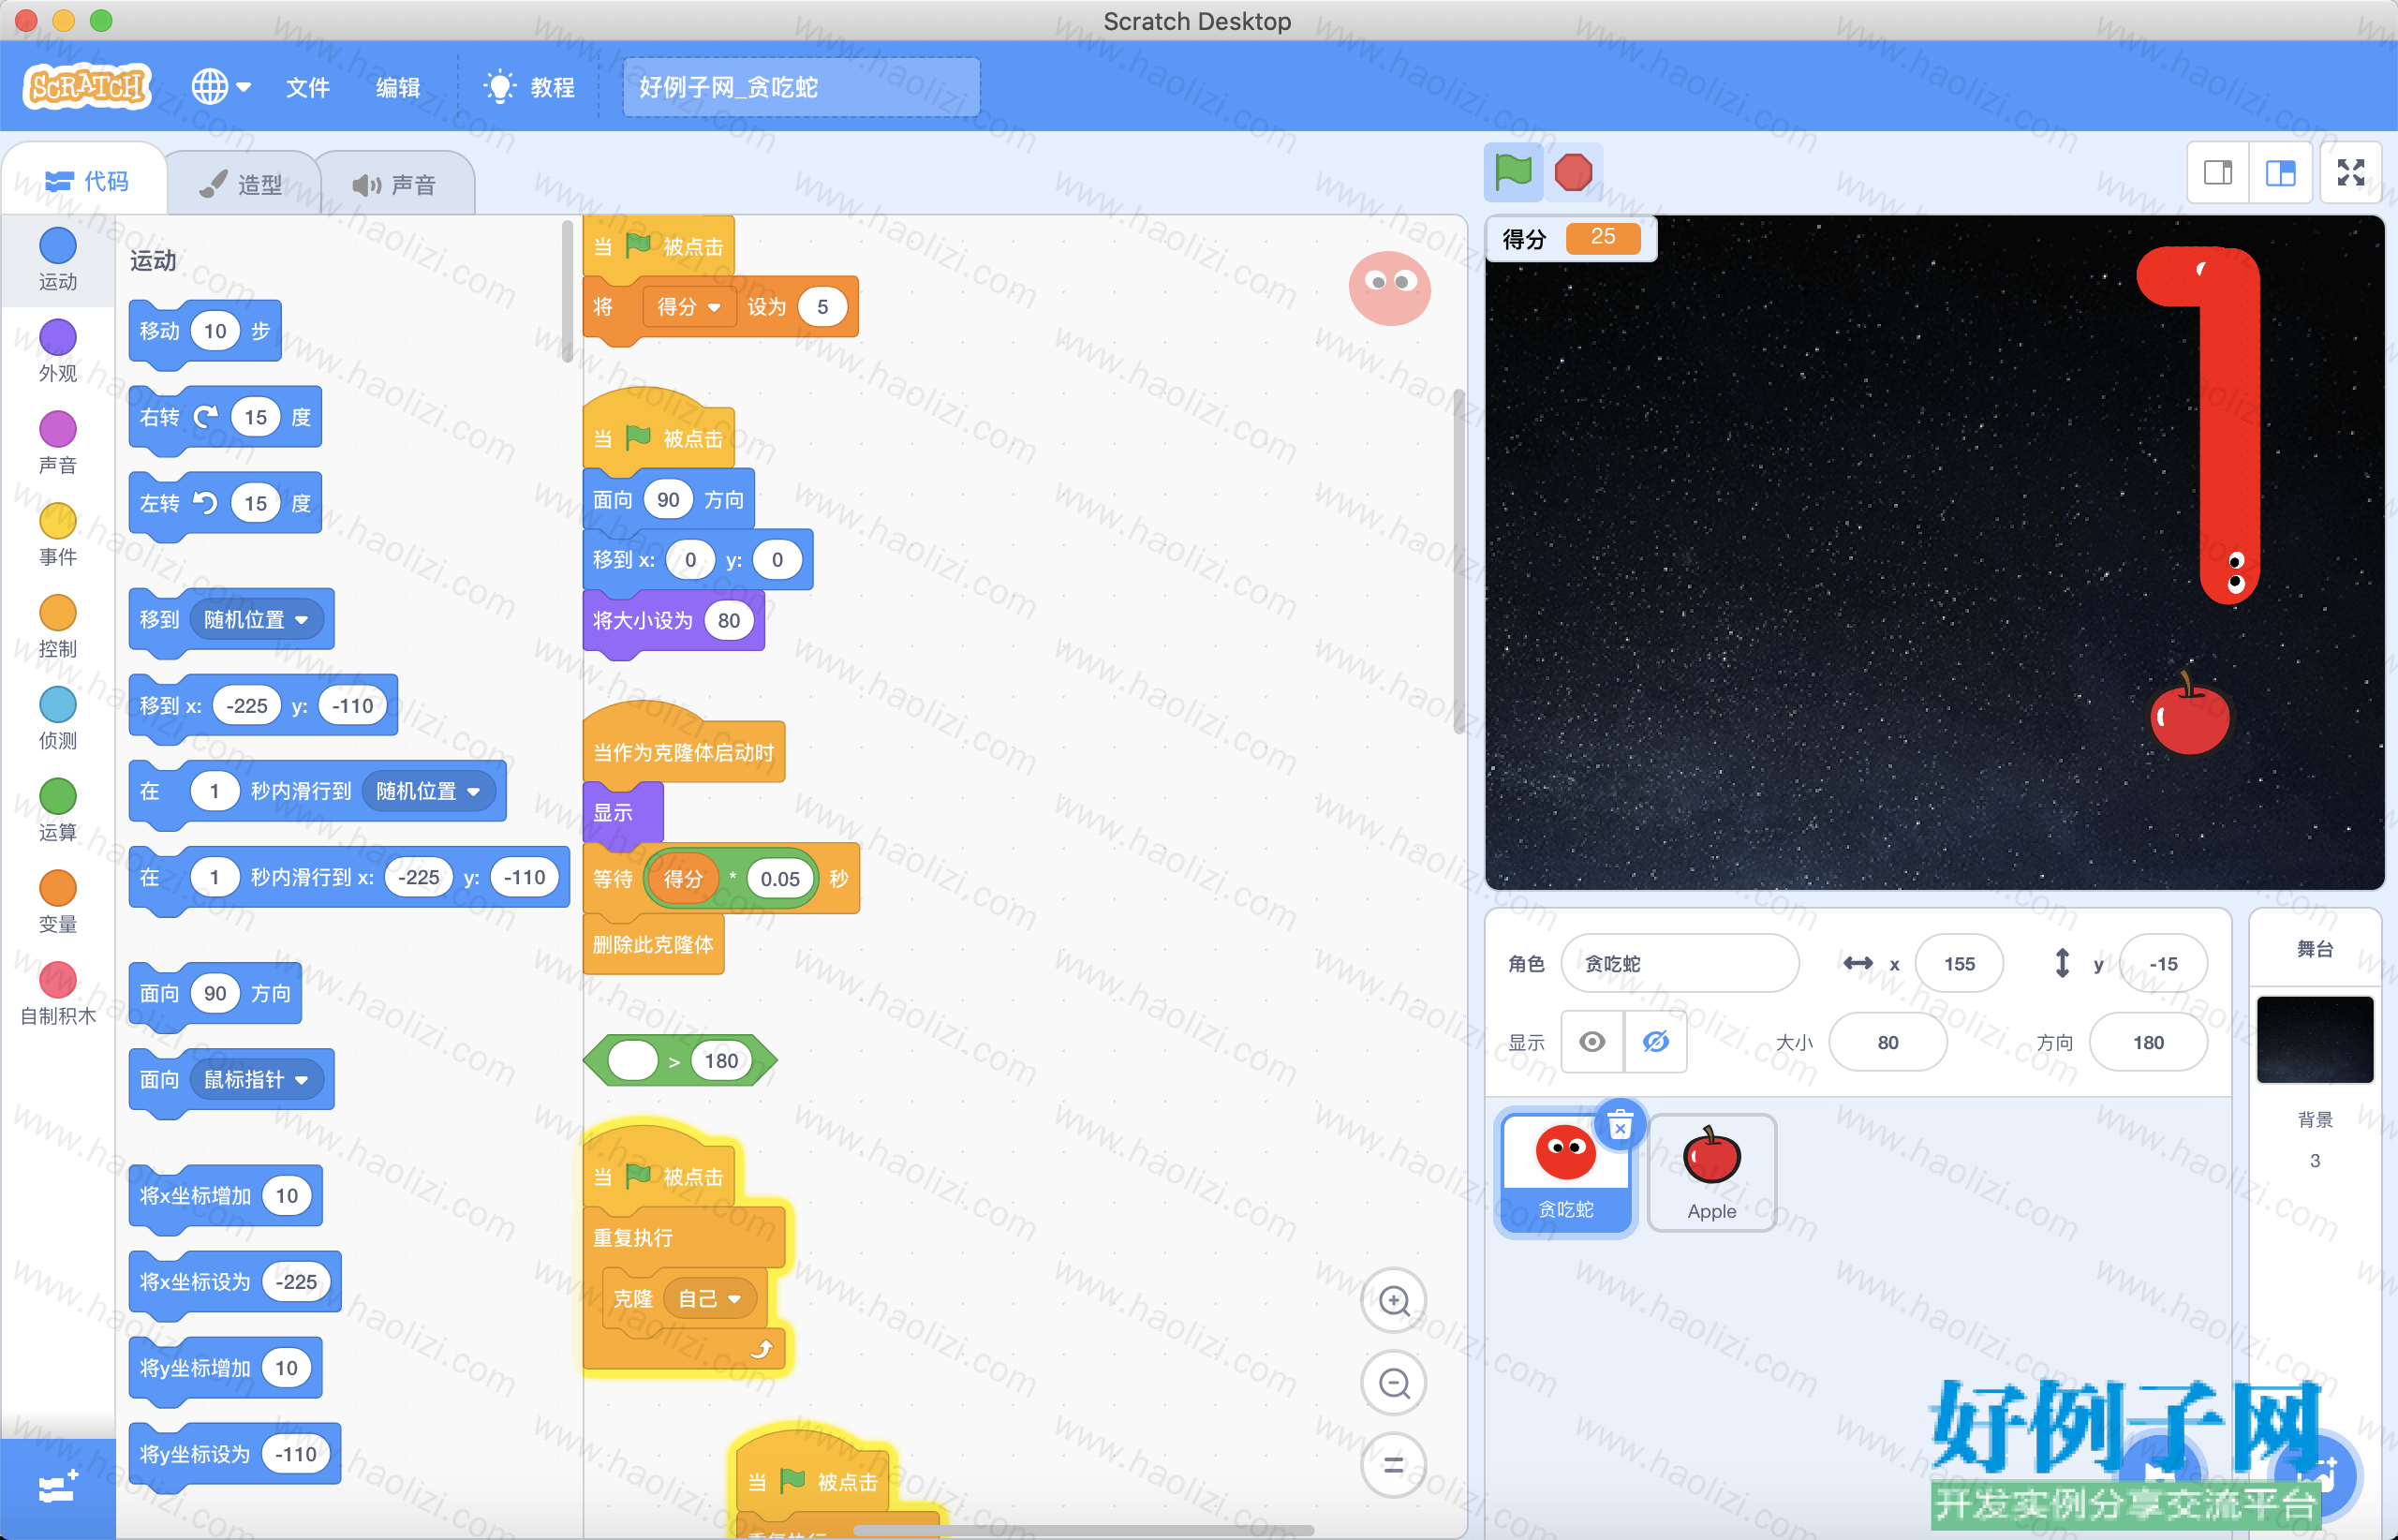Select the 贪吃蛇 sprite thumbnail
Viewport: 2398px width, 1540px height.
tap(1565, 1174)
